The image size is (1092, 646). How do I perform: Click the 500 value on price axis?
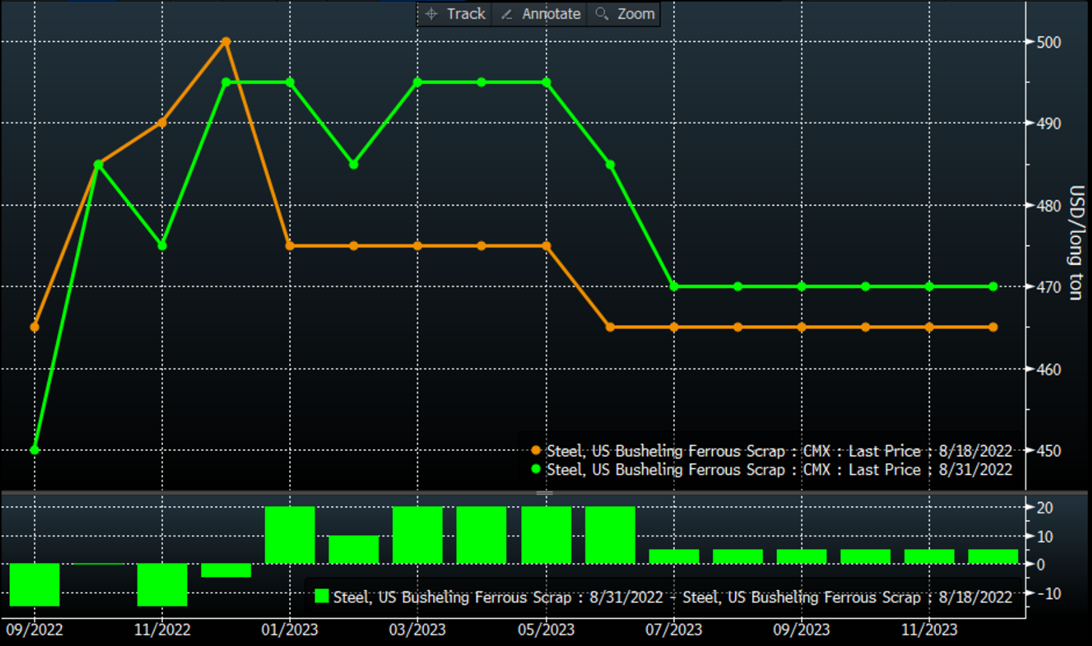point(1047,42)
